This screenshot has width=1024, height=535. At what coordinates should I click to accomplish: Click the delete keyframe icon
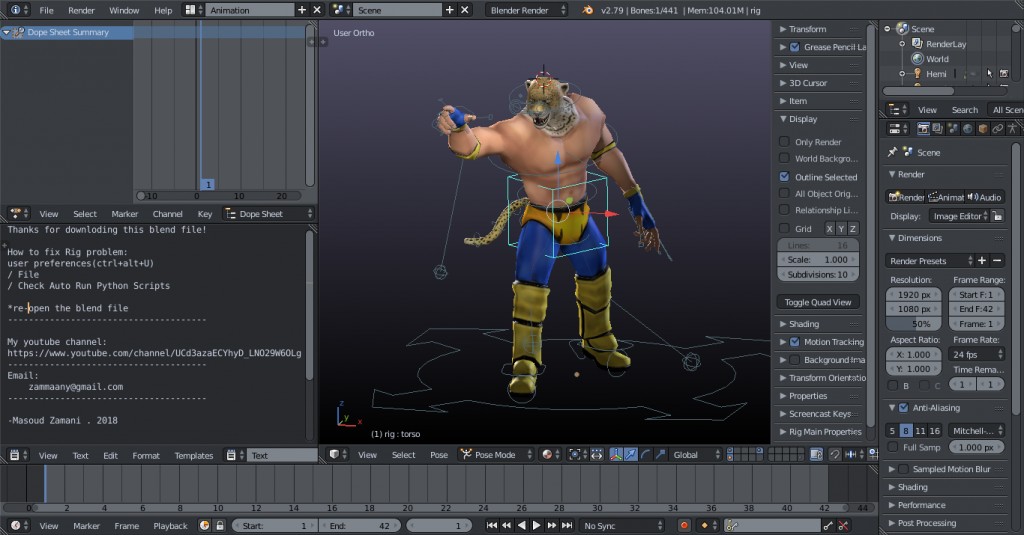[843, 525]
